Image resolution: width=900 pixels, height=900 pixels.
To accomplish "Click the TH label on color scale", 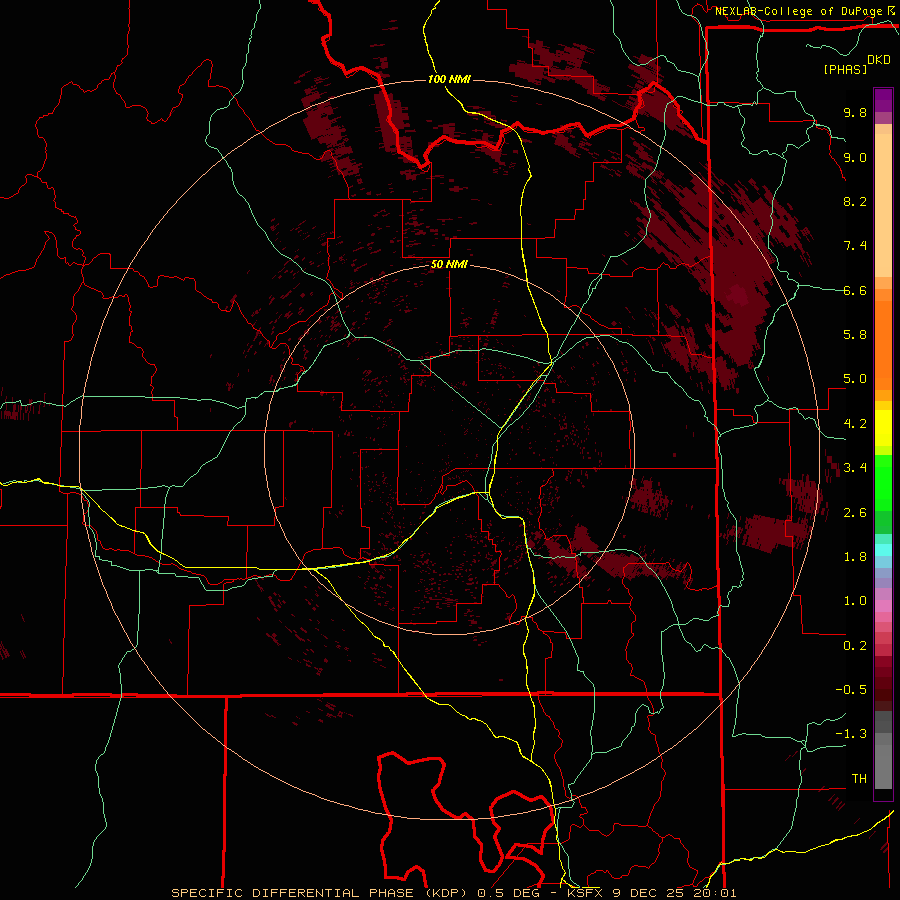I will pyautogui.click(x=859, y=779).
